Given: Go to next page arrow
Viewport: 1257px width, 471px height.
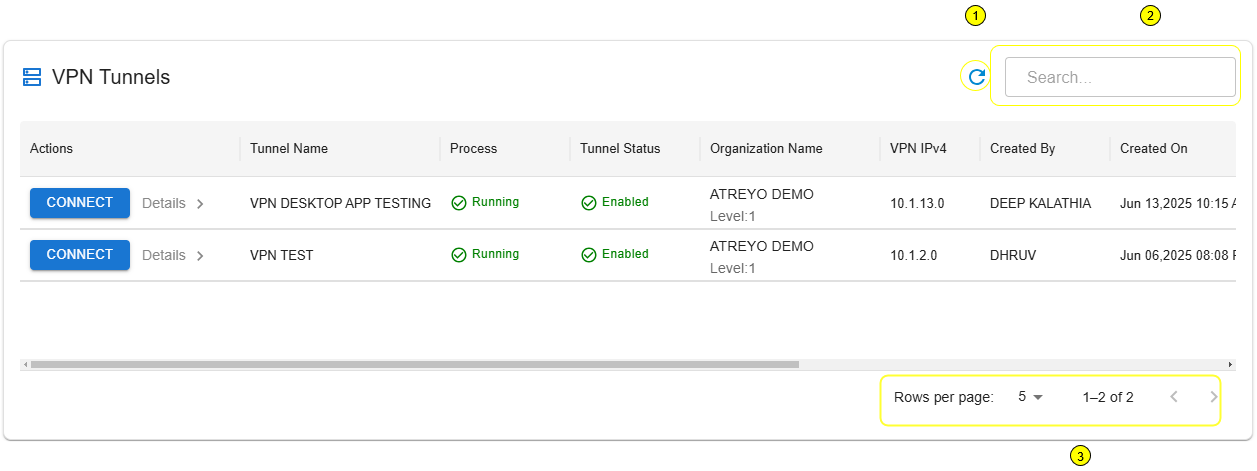Looking at the screenshot, I should click(x=1213, y=397).
